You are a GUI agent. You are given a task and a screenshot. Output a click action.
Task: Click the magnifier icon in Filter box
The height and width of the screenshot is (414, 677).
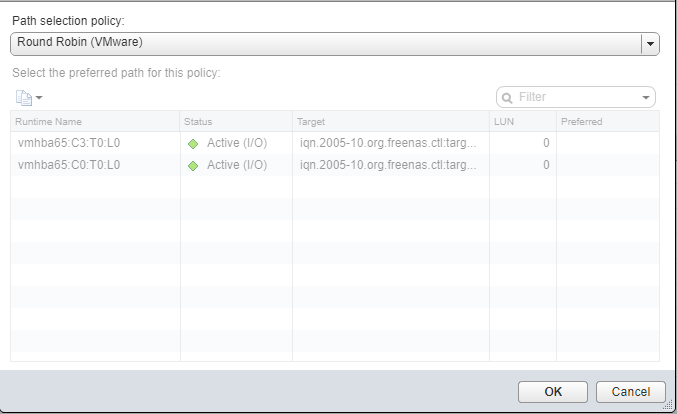(x=507, y=98)
